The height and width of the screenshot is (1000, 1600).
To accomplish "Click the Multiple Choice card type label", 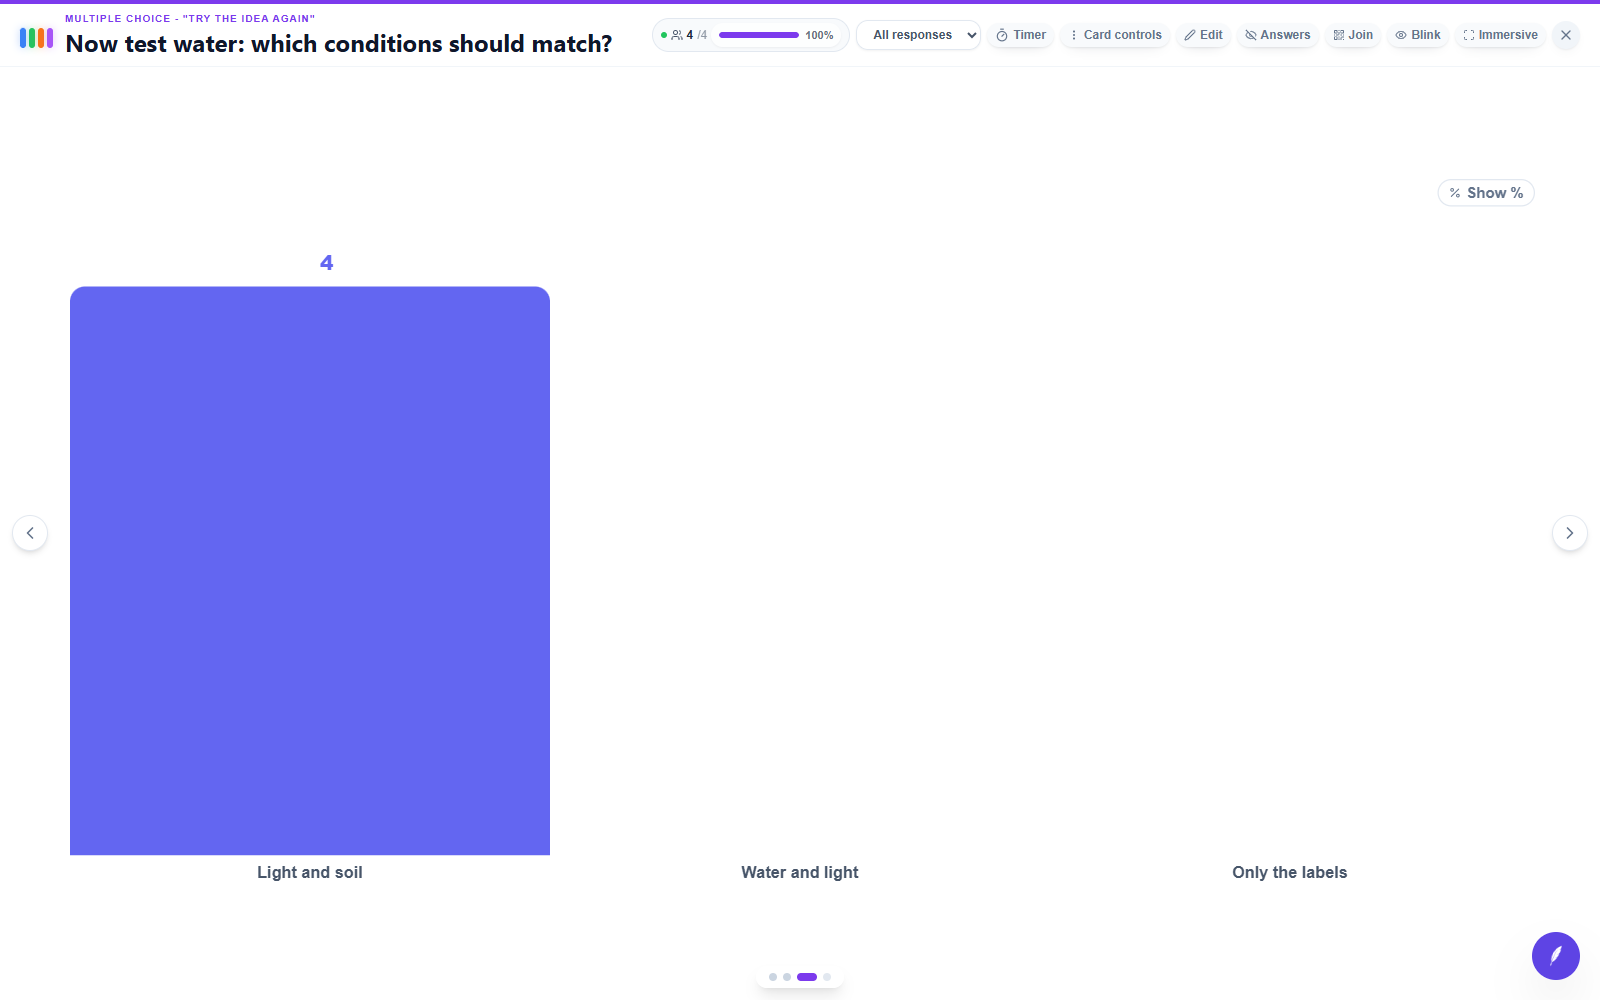I will pos(190,18).
